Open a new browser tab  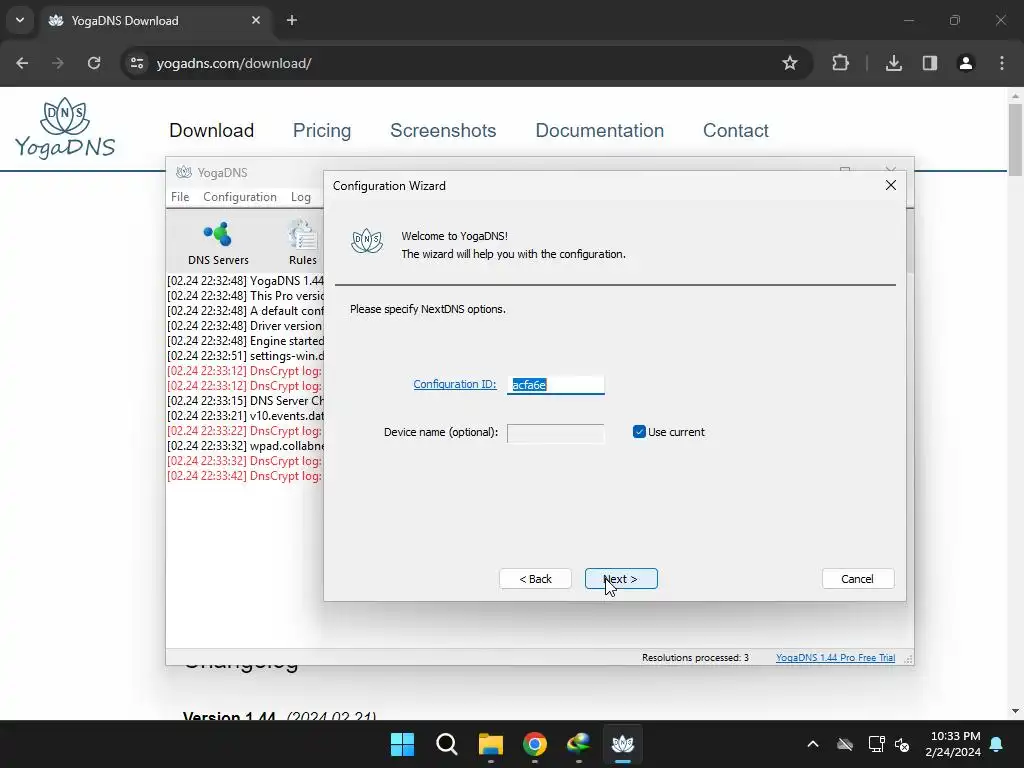tap(292, 20)
